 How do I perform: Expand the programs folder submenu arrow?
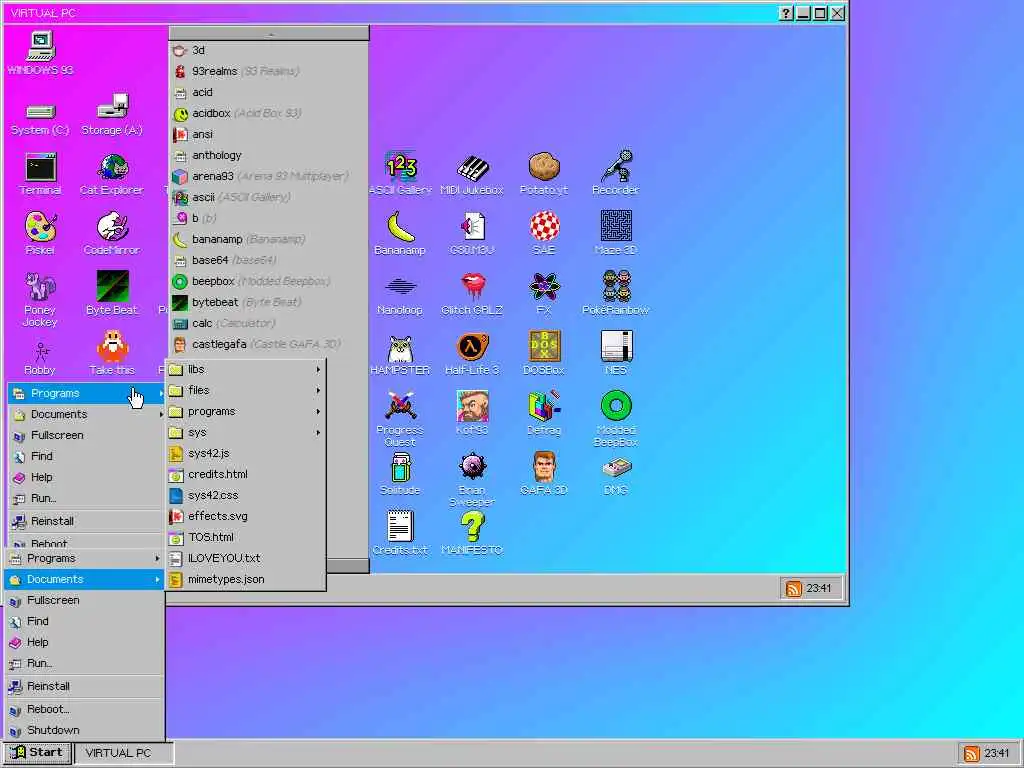coord(318,411)
